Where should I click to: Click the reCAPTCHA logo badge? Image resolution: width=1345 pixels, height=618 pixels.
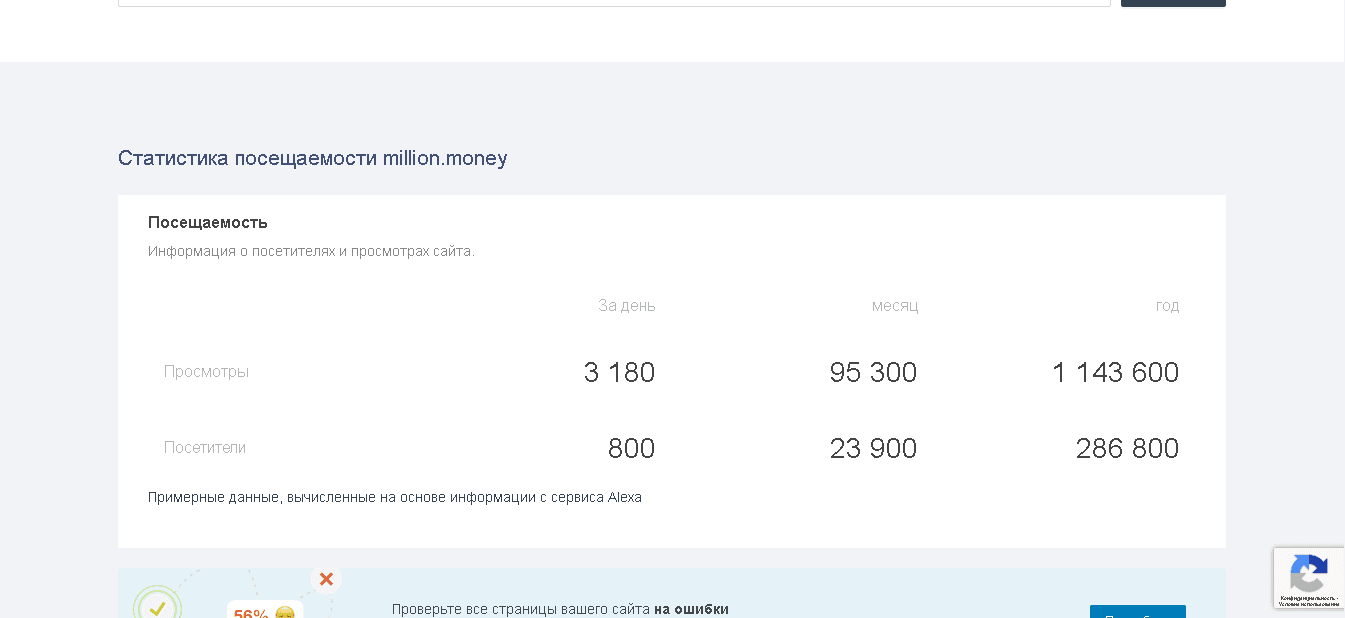[x=1308, y=574]
